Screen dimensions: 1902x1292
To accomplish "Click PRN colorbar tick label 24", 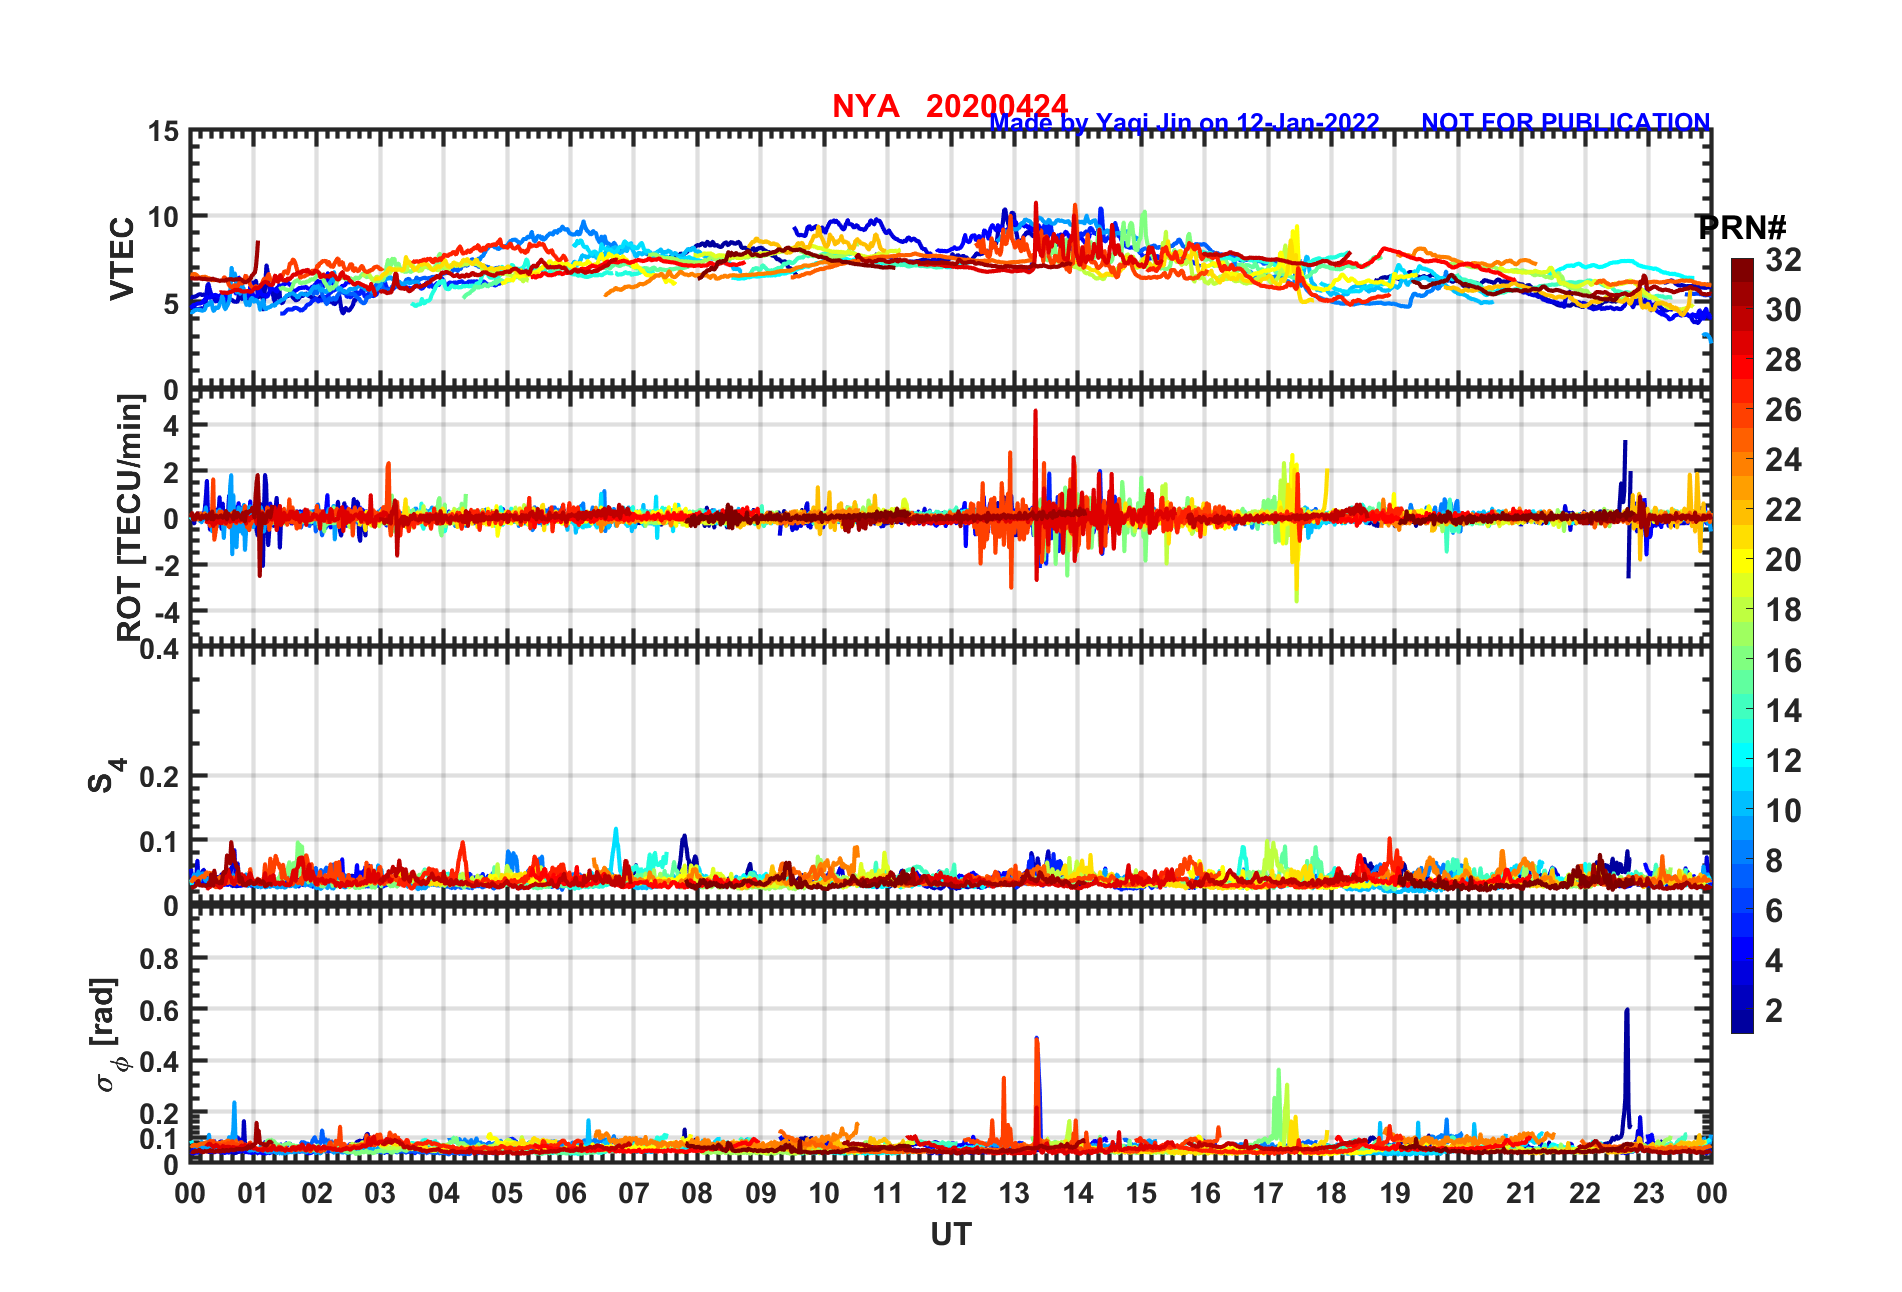I will 1784,460.
